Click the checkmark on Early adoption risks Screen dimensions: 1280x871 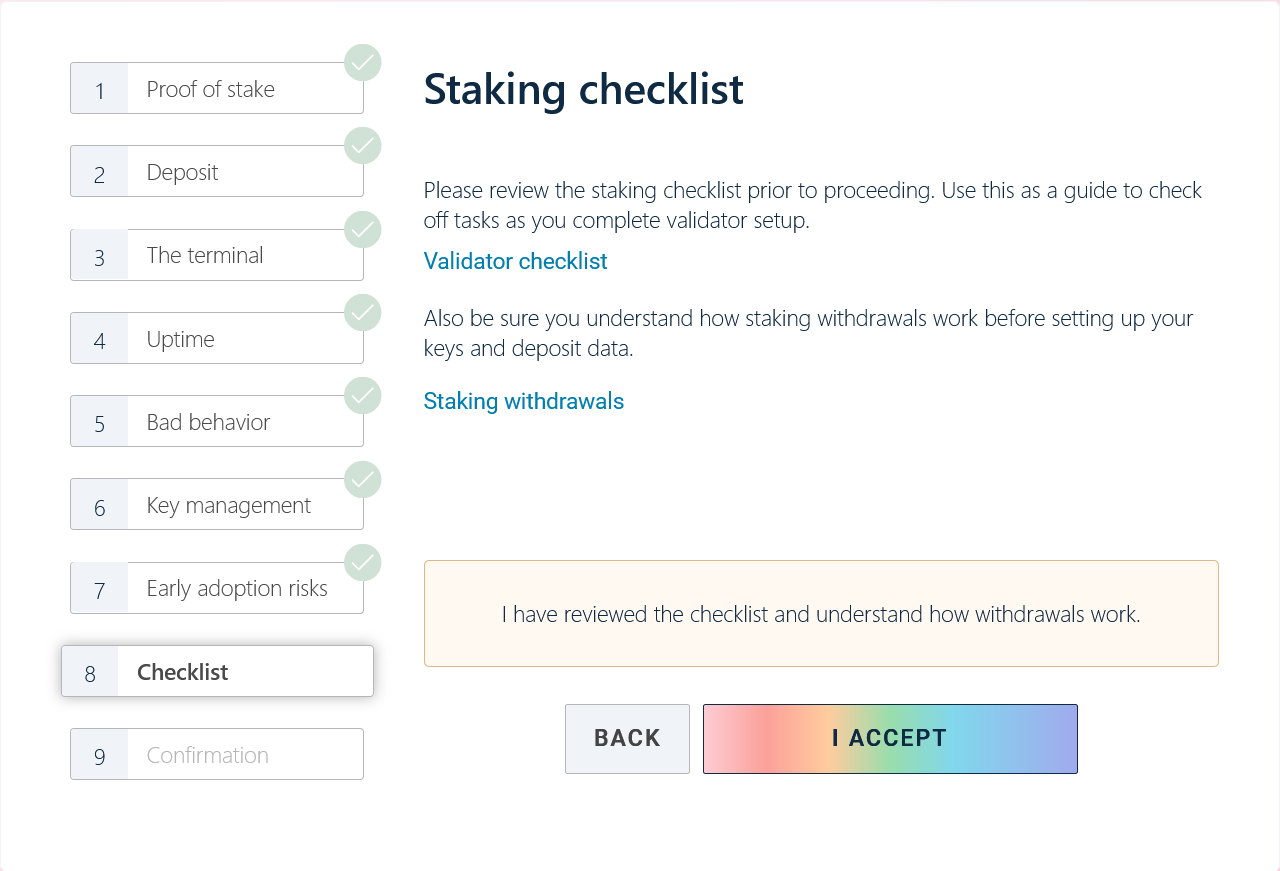(x=363, y=563)
